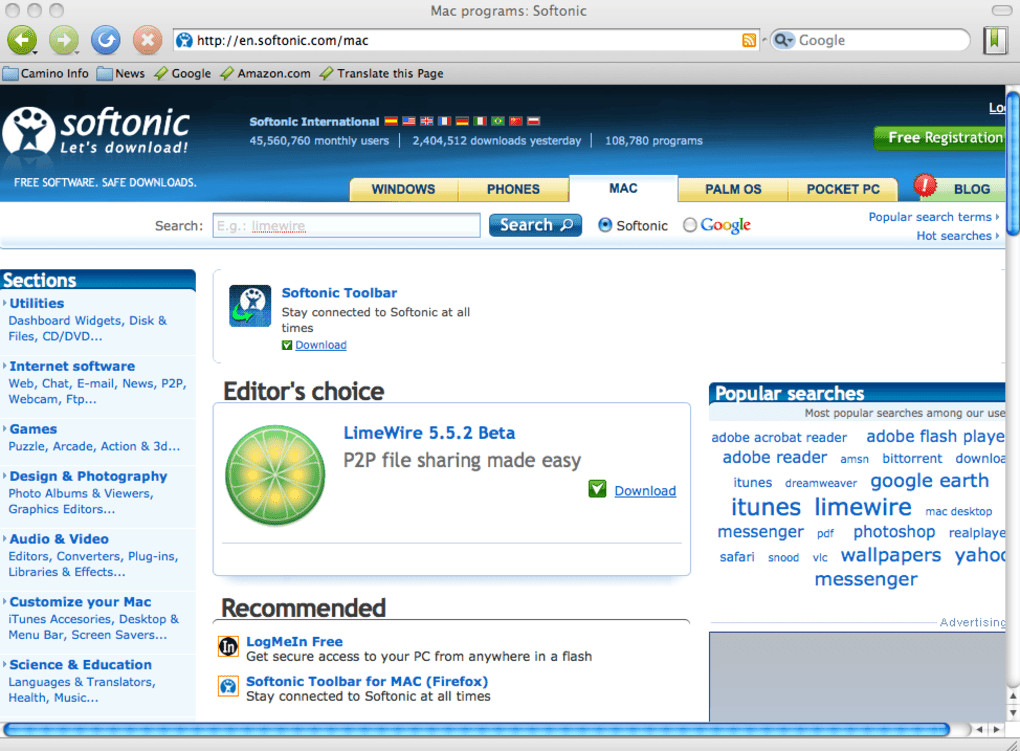Click the LimeWire lime slice icon
Image resolution: width=1020 pixels, height=751 pixels.
(275, 475)
